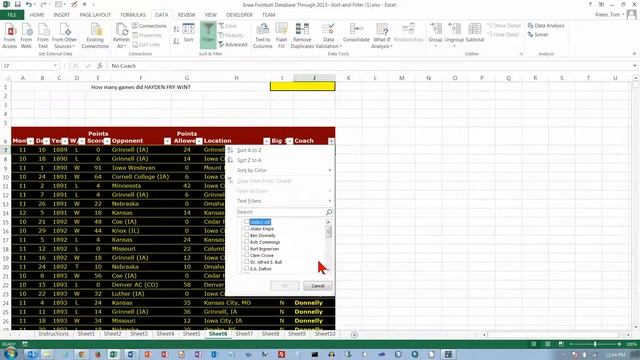Click Remove Duplicates
Screen dimensions: 640x360
coord(302,36)
